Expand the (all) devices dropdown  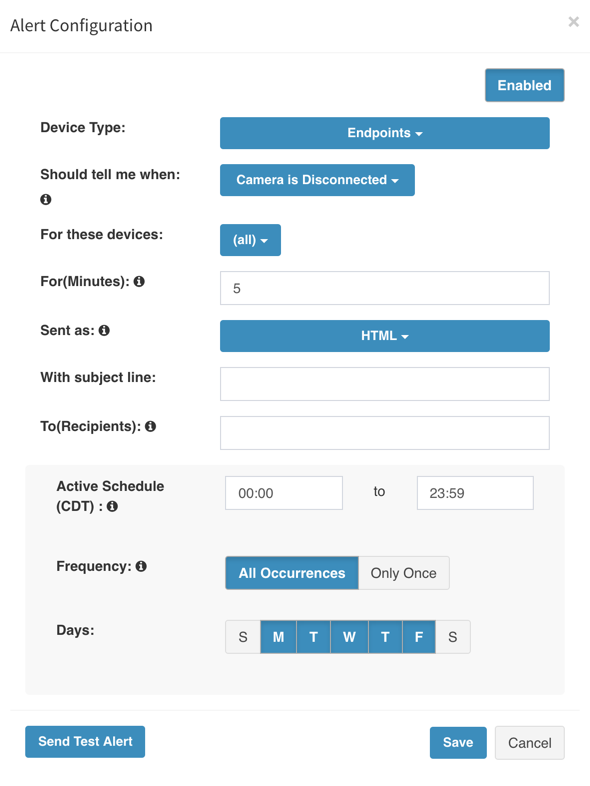(x=250, y=240)
